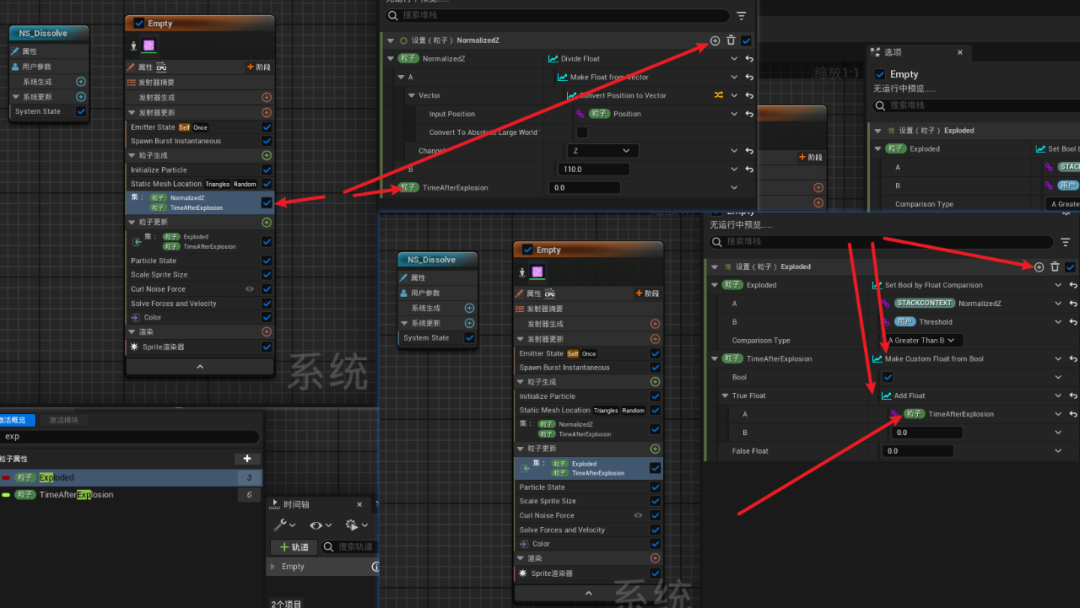
Task: Toggle the Curl Noise Force eye icon in upper-left emitter
Action: [249, 289]
